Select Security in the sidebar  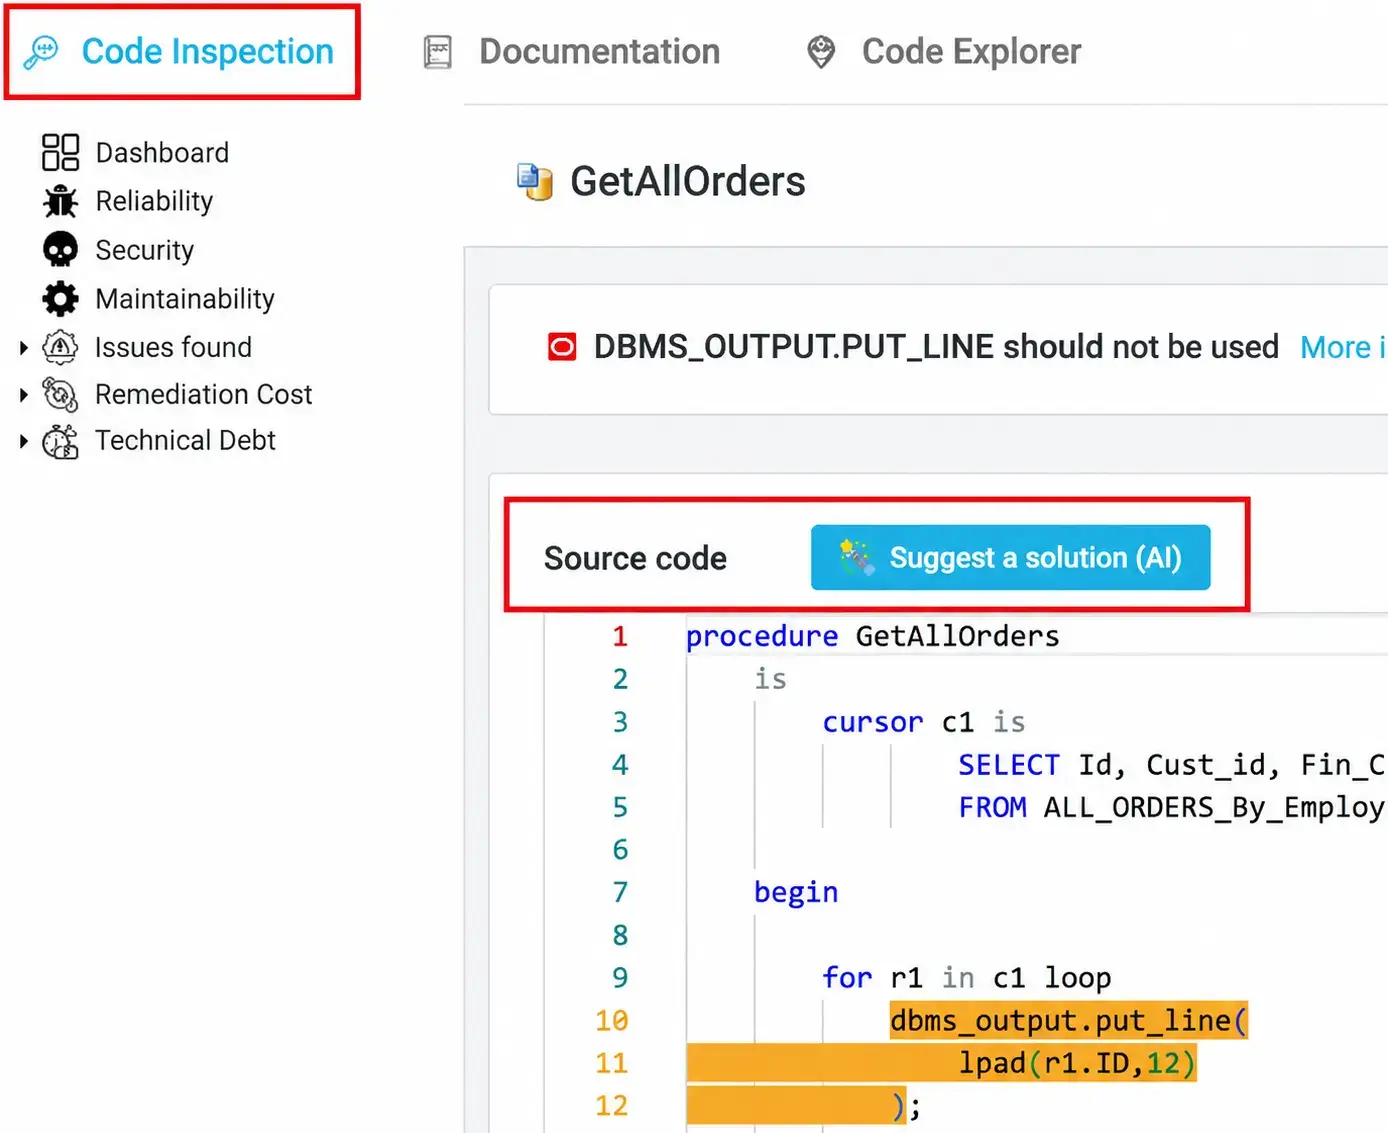tap(145, 250)
